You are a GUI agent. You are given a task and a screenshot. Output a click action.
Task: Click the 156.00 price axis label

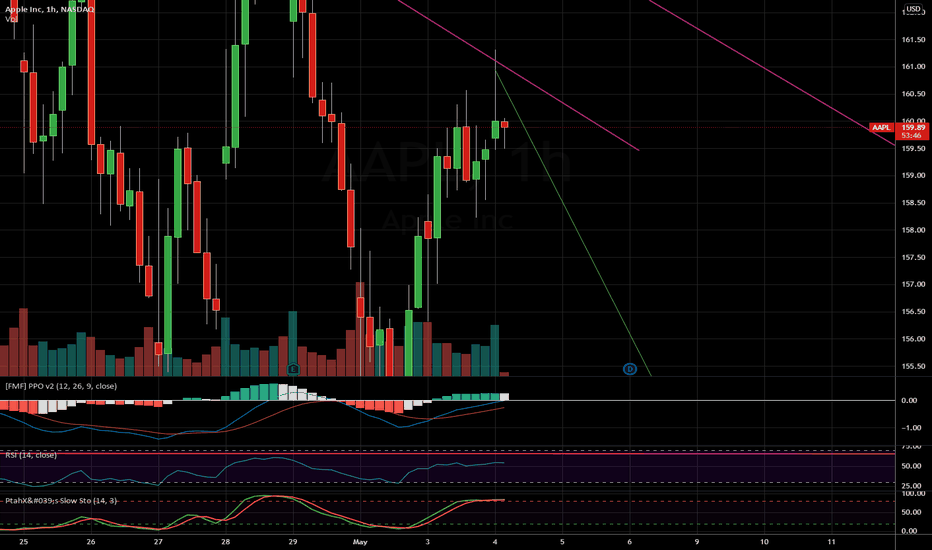click(913, 339)
